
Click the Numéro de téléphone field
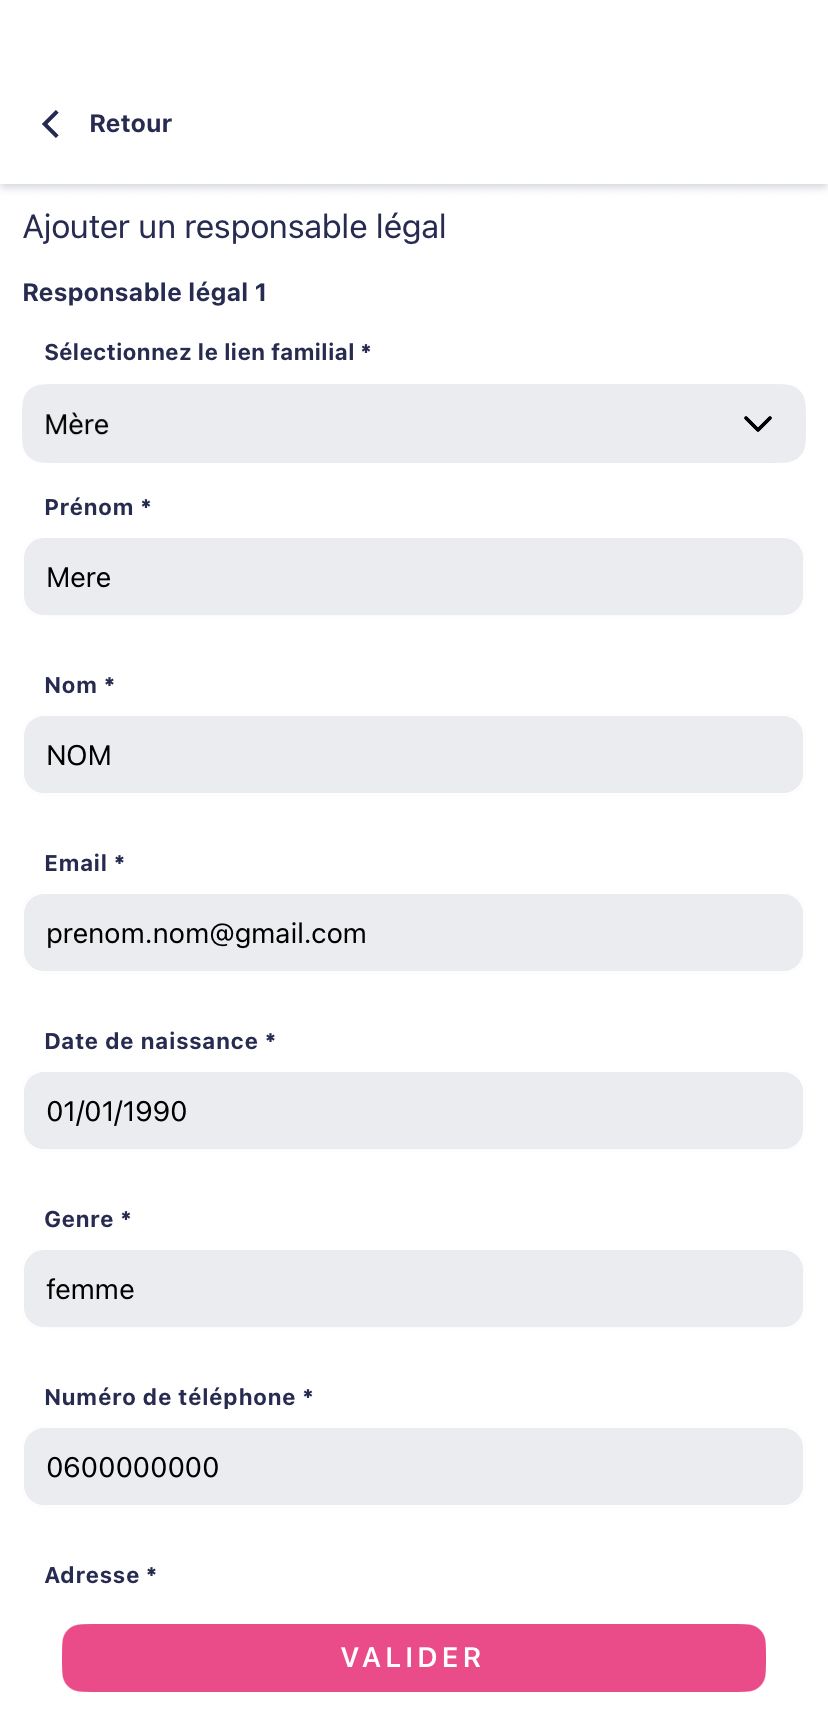414,1467
